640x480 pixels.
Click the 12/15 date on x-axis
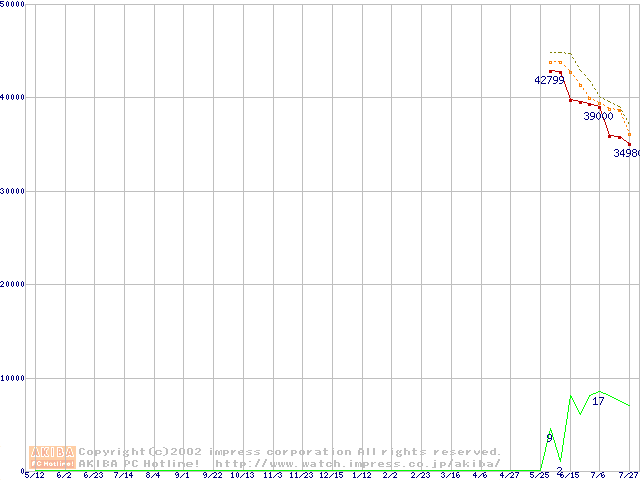(x=331, y=475)
